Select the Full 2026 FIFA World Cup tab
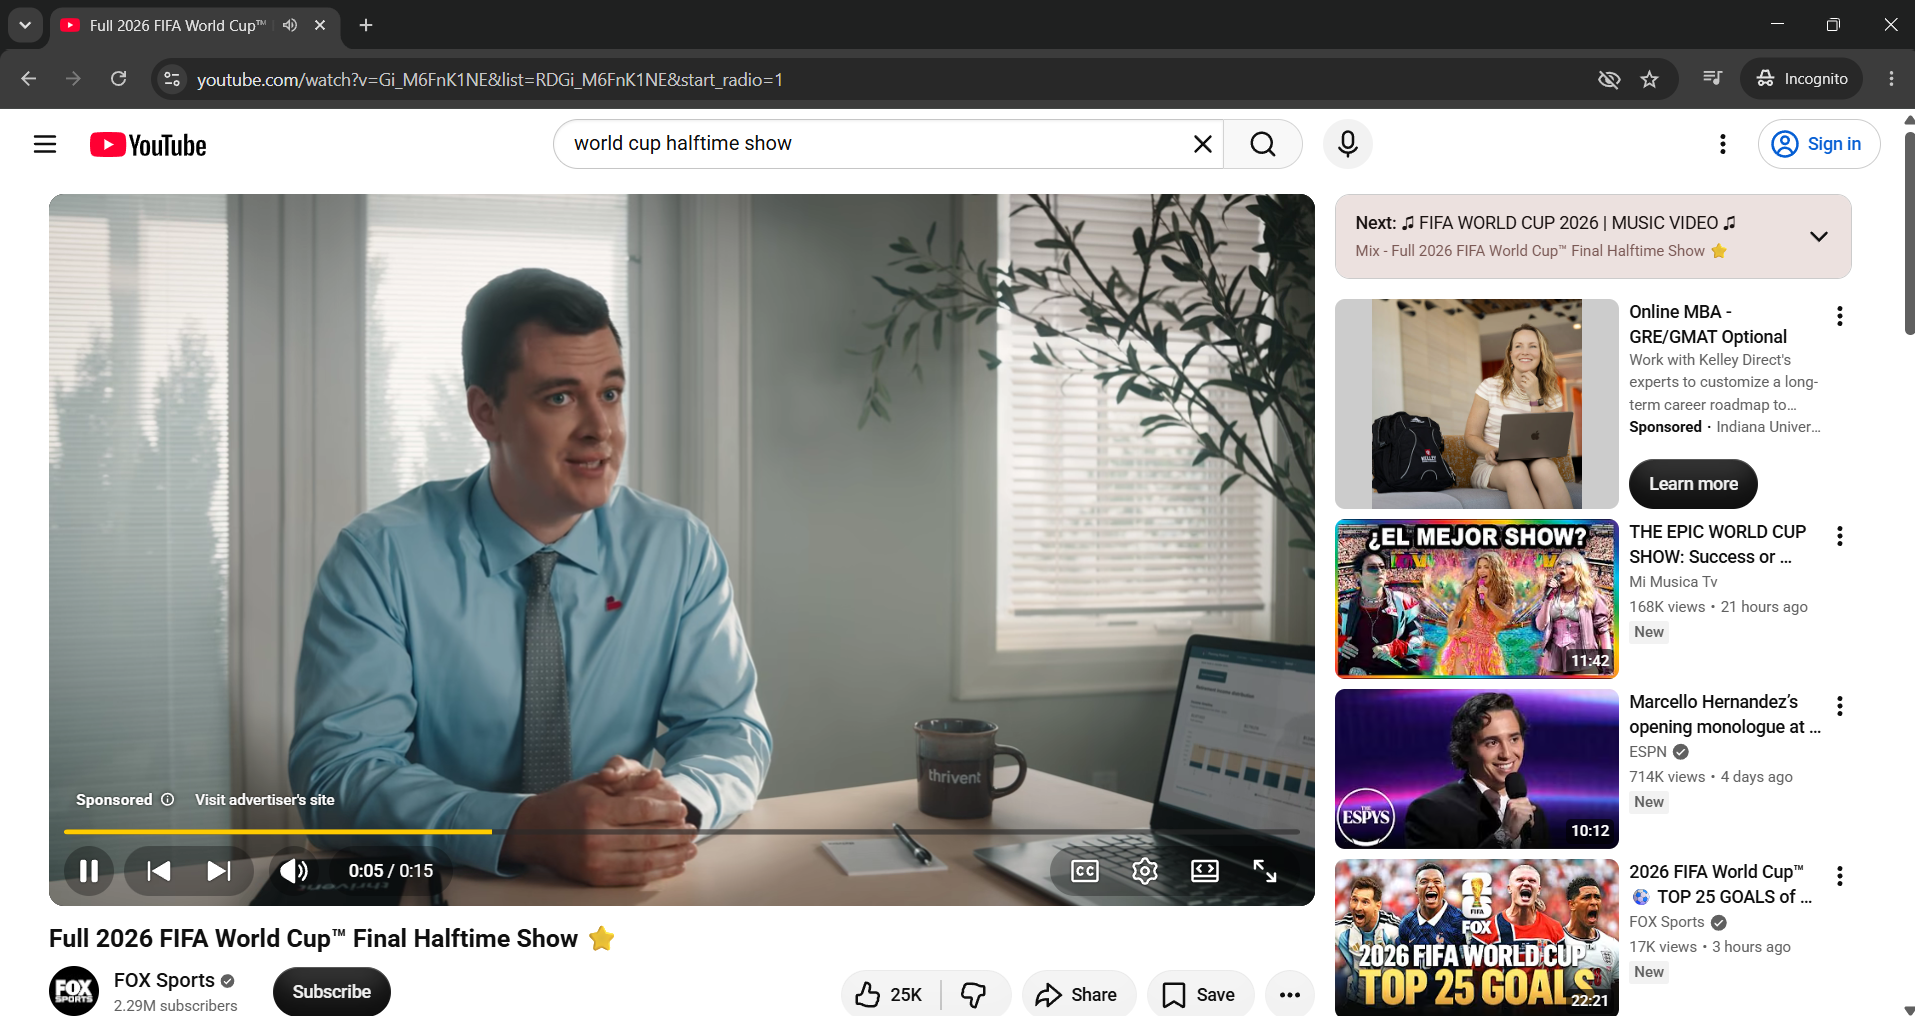Viewport: 1915px width, 1016px height. click(x=177, y=25)
